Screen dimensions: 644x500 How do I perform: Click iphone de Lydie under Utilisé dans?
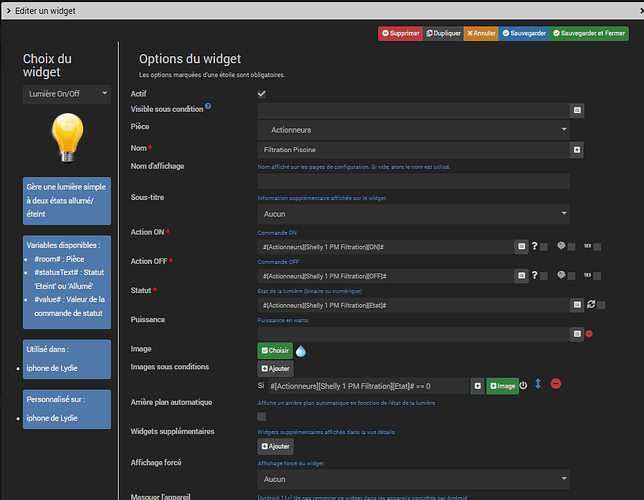(52, 368)
